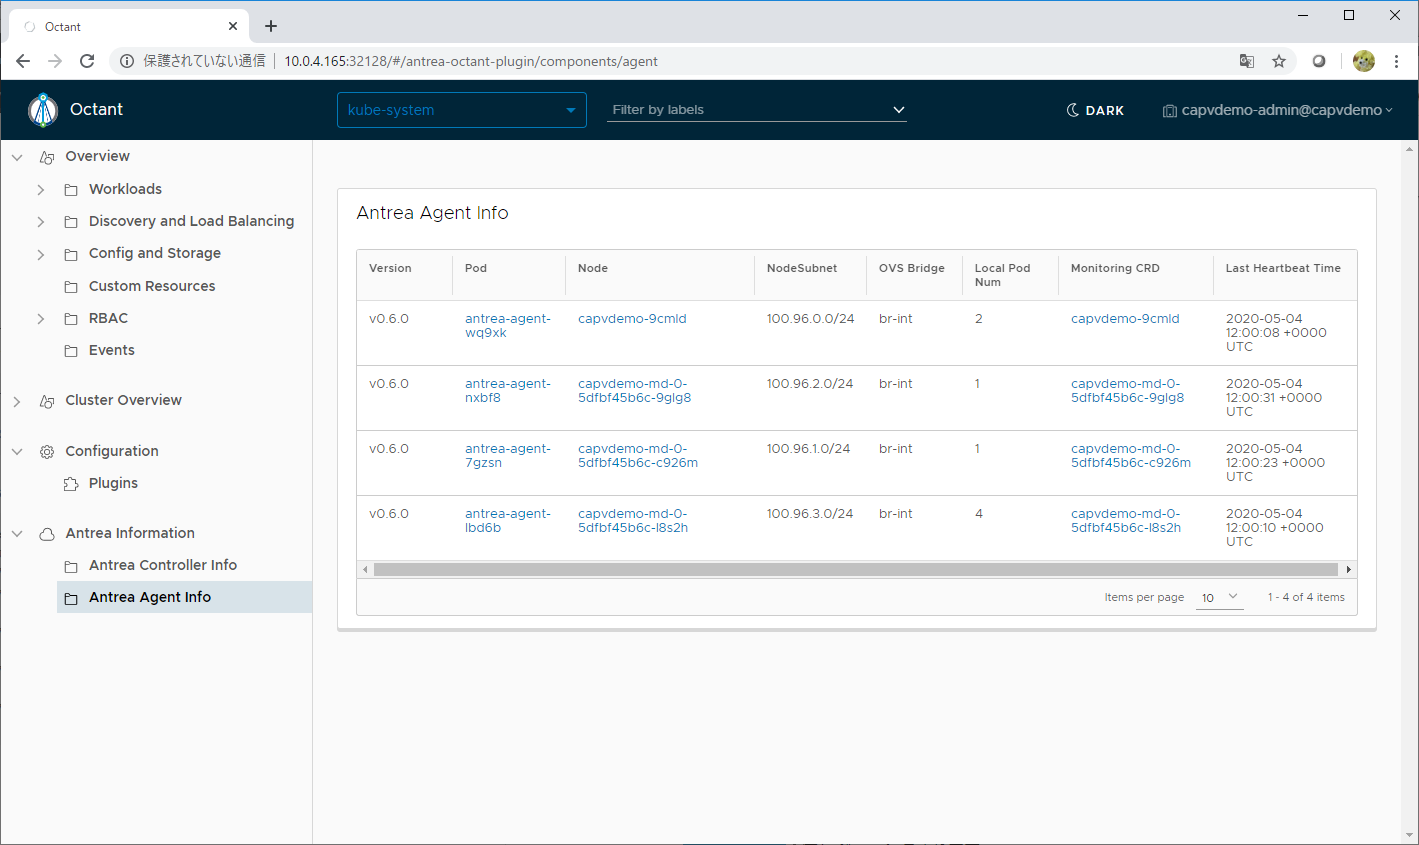Click the table scroll left arrow

(x=365, y=570)
